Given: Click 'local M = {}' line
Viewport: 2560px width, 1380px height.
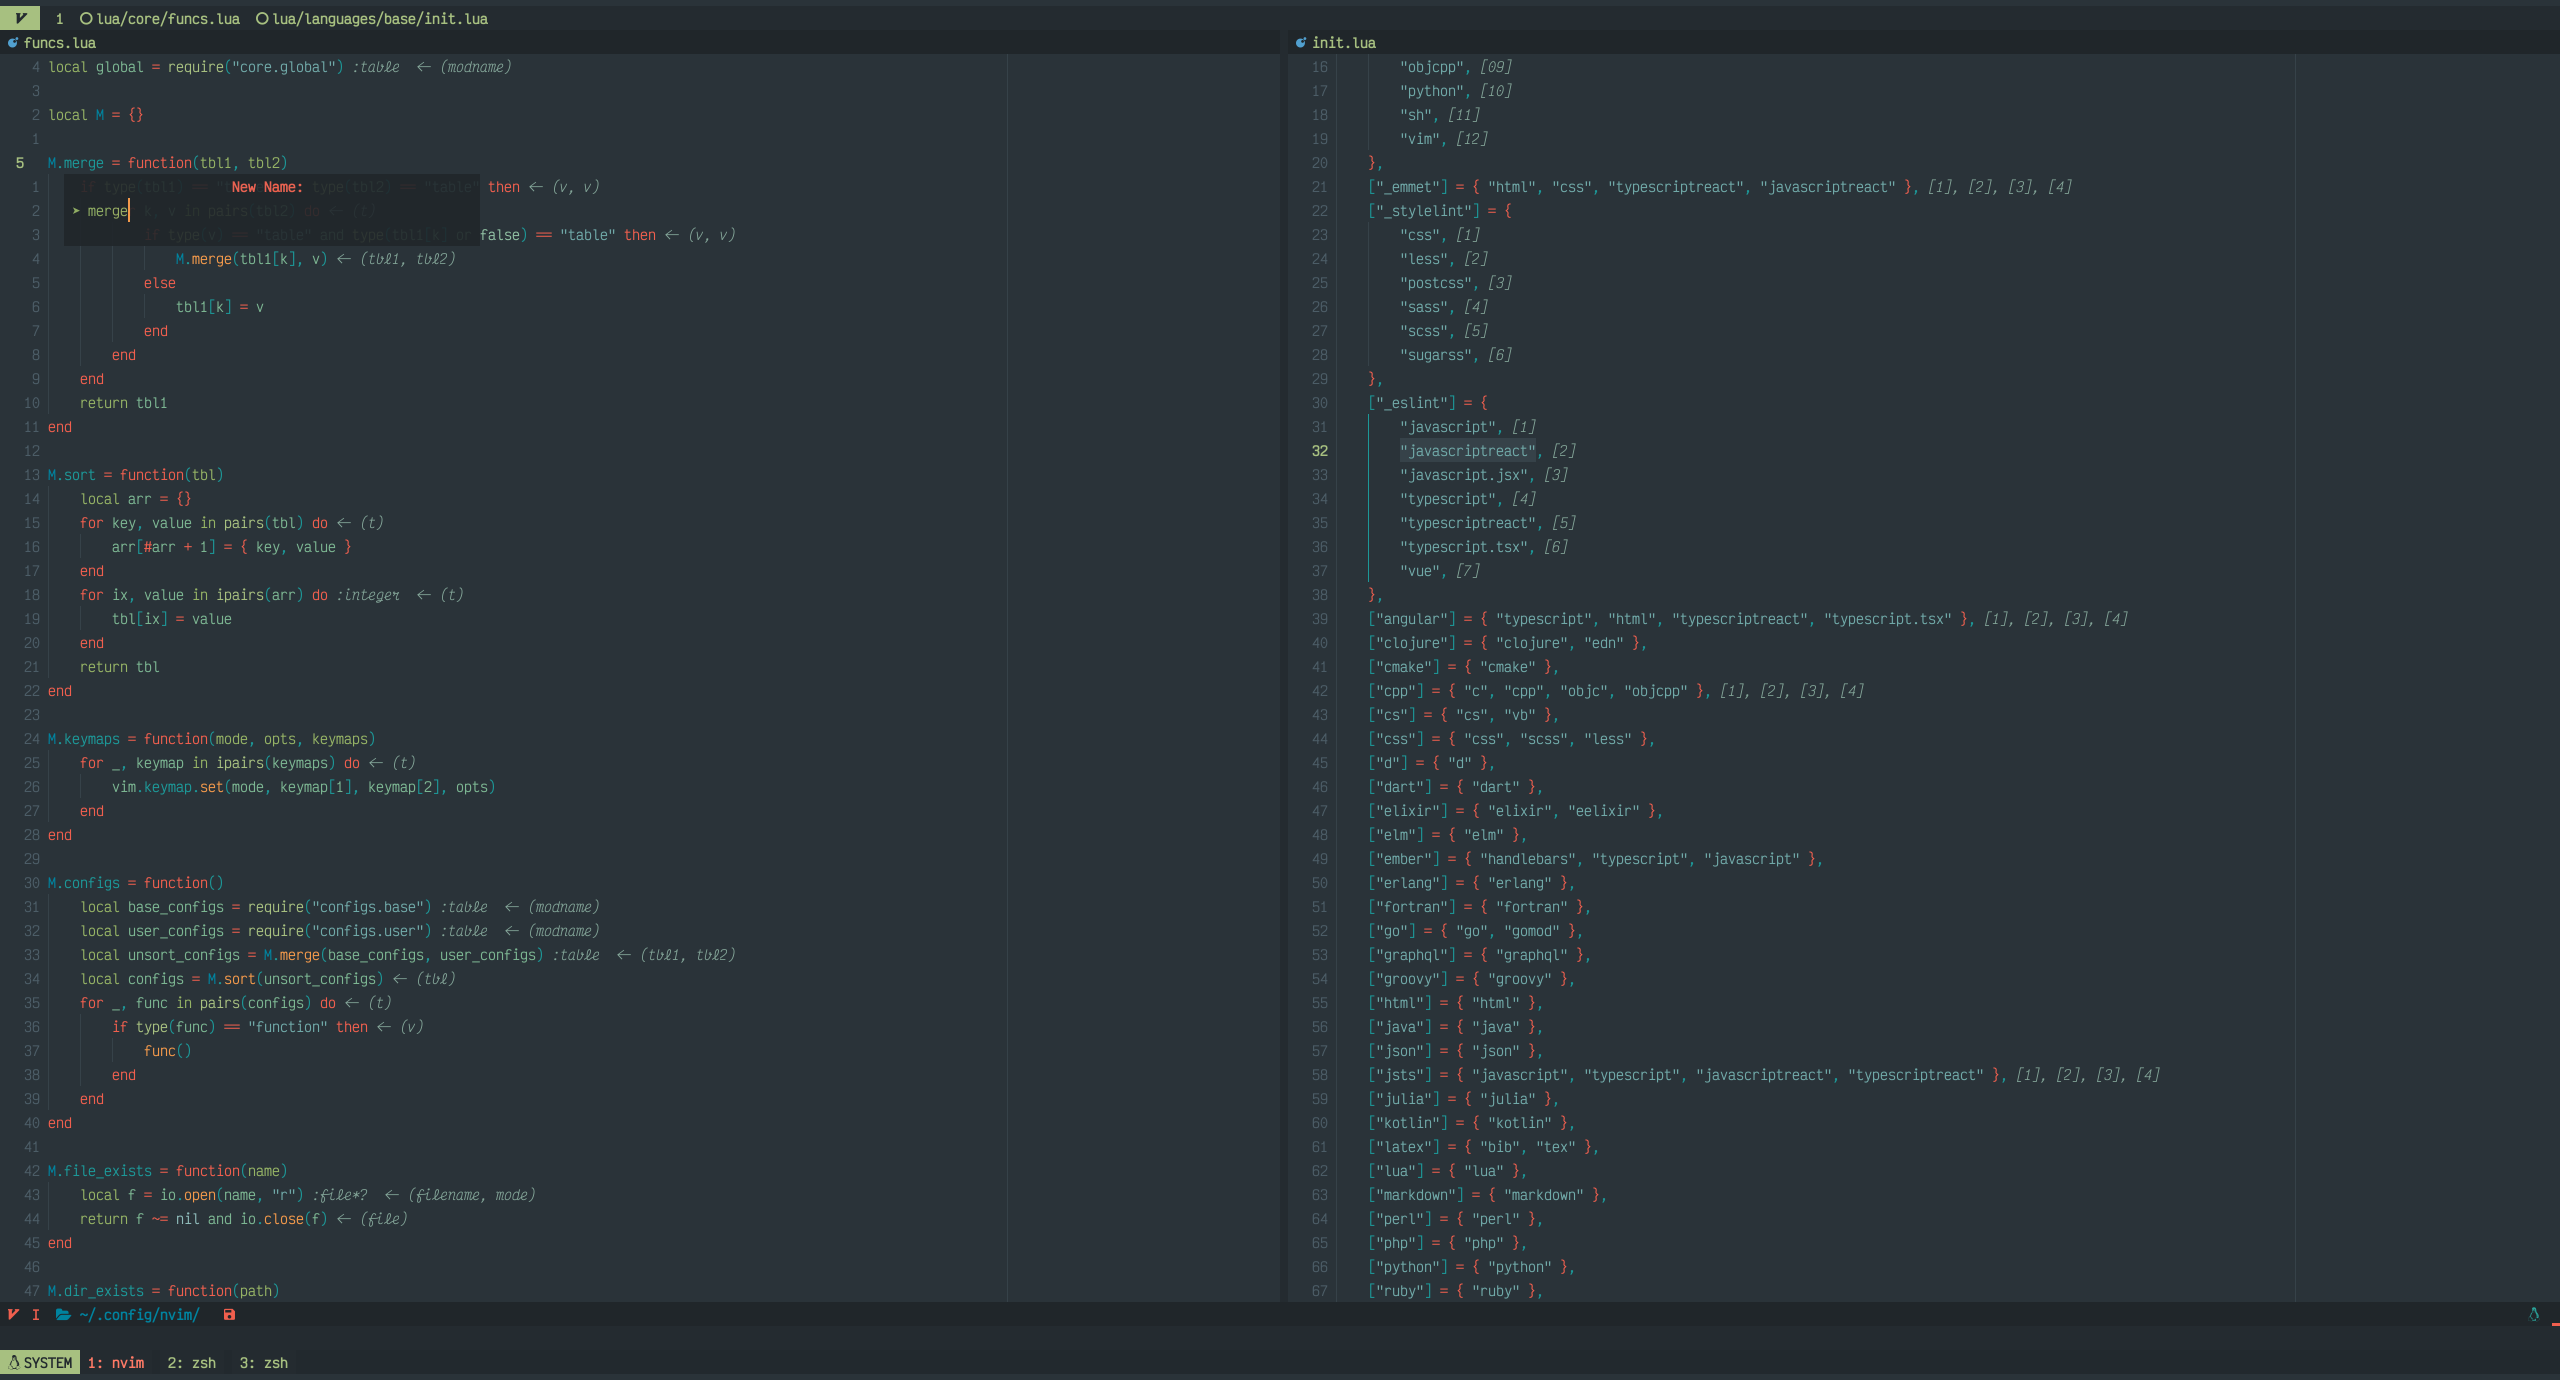Looking at the screenshot, I should pyautogui.click(x=96, y=115).
